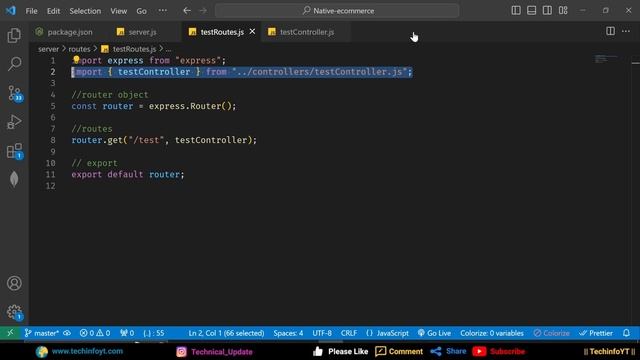Open the Run and Debug view

tap(14, 122)
